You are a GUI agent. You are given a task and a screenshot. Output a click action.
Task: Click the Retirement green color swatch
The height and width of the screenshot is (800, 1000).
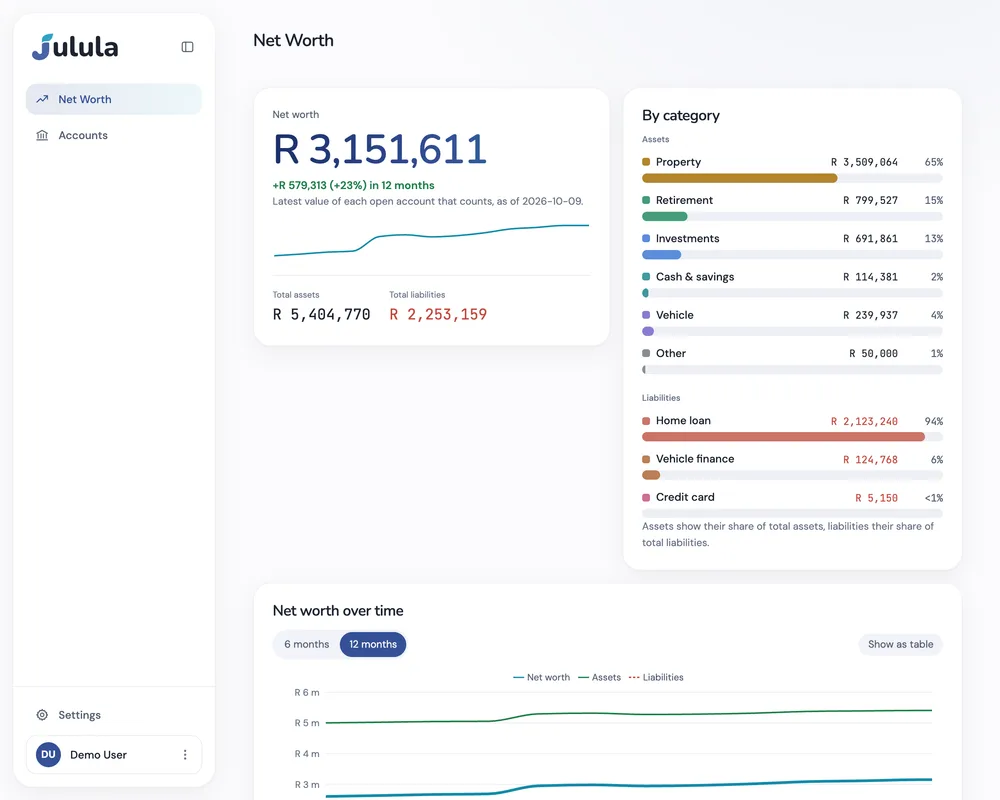pos(646,200)
